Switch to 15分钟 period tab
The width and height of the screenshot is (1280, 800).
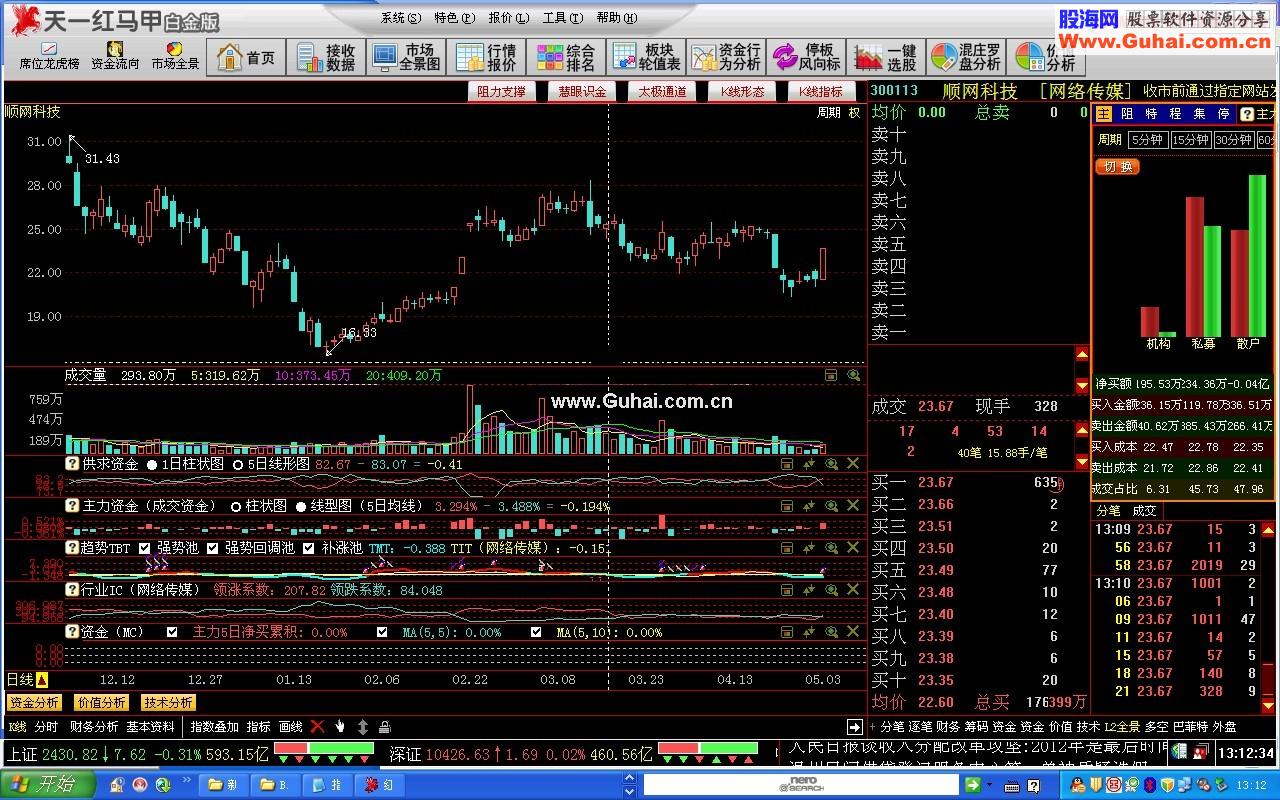(x=1190, y=140)
